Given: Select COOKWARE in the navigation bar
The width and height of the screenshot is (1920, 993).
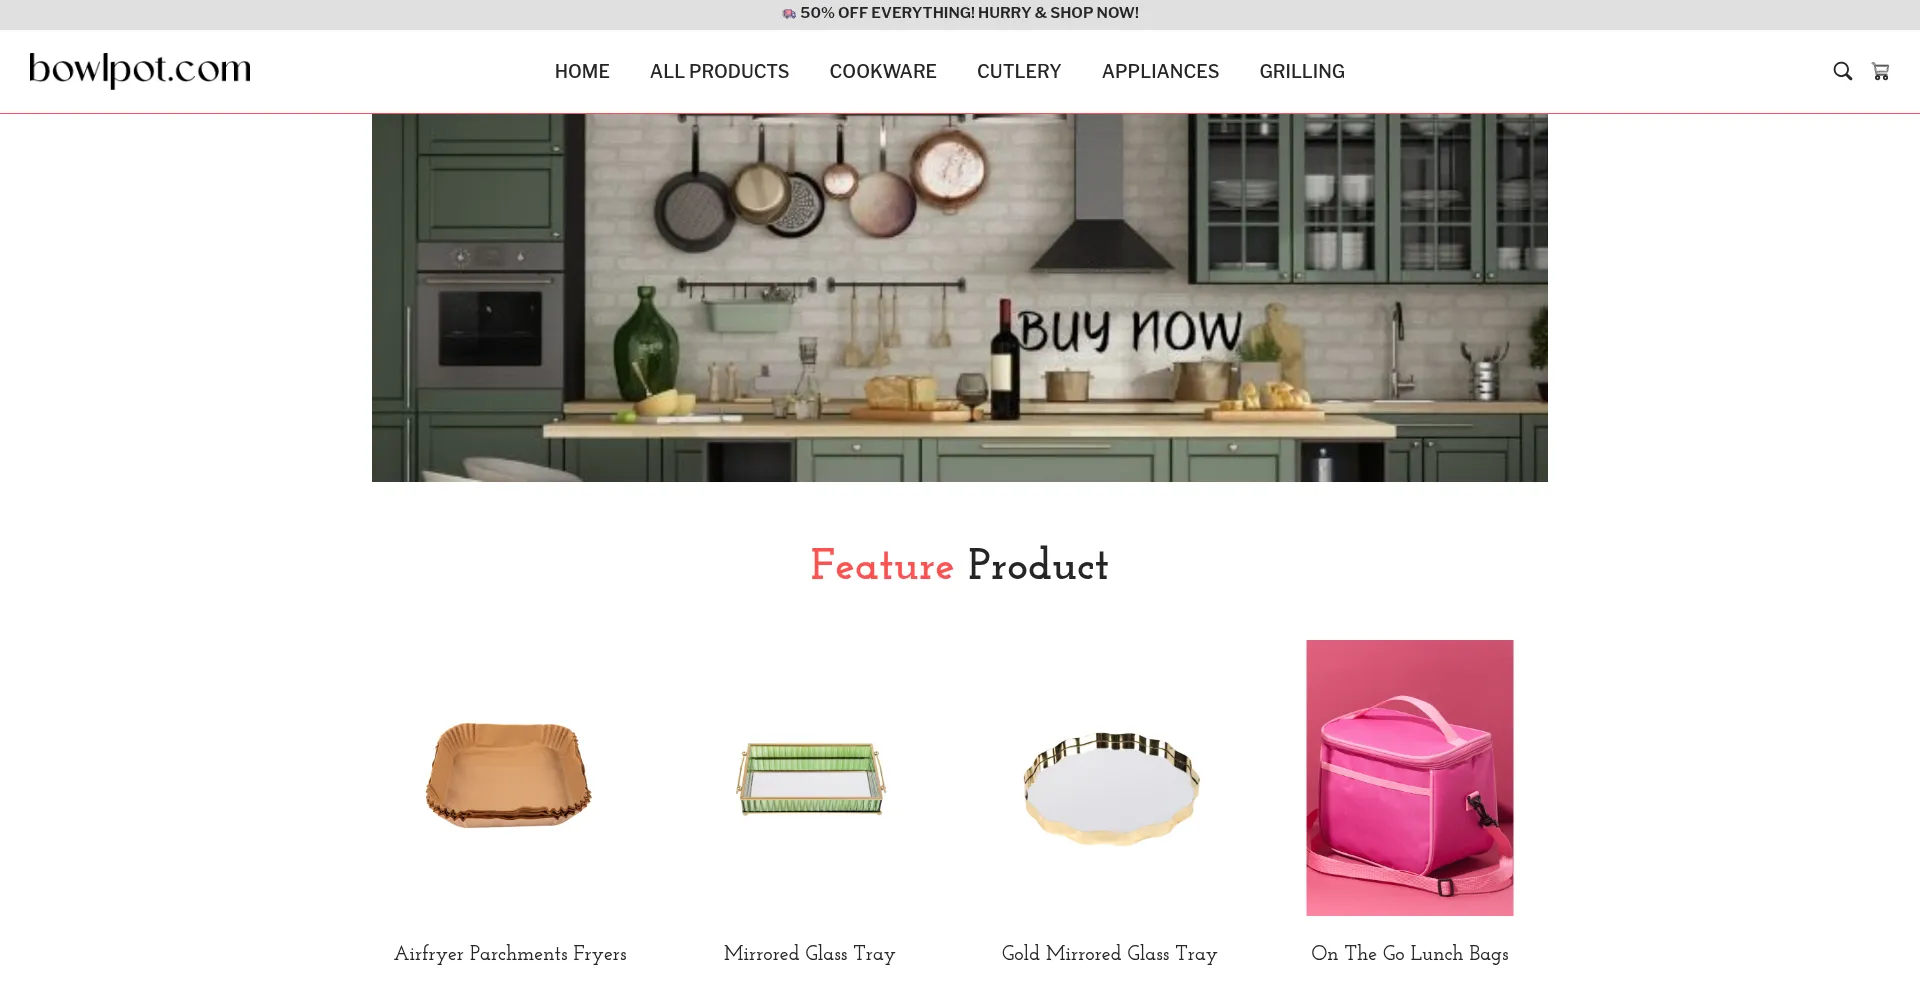Looking at the screenshot, I should (x=883, y=71).
